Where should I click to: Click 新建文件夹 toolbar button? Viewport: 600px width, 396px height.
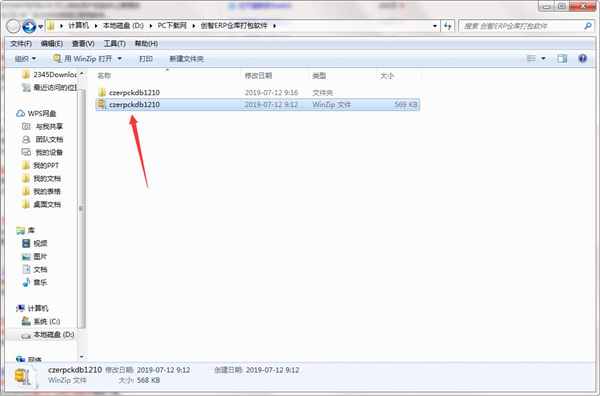pos(186,59)
